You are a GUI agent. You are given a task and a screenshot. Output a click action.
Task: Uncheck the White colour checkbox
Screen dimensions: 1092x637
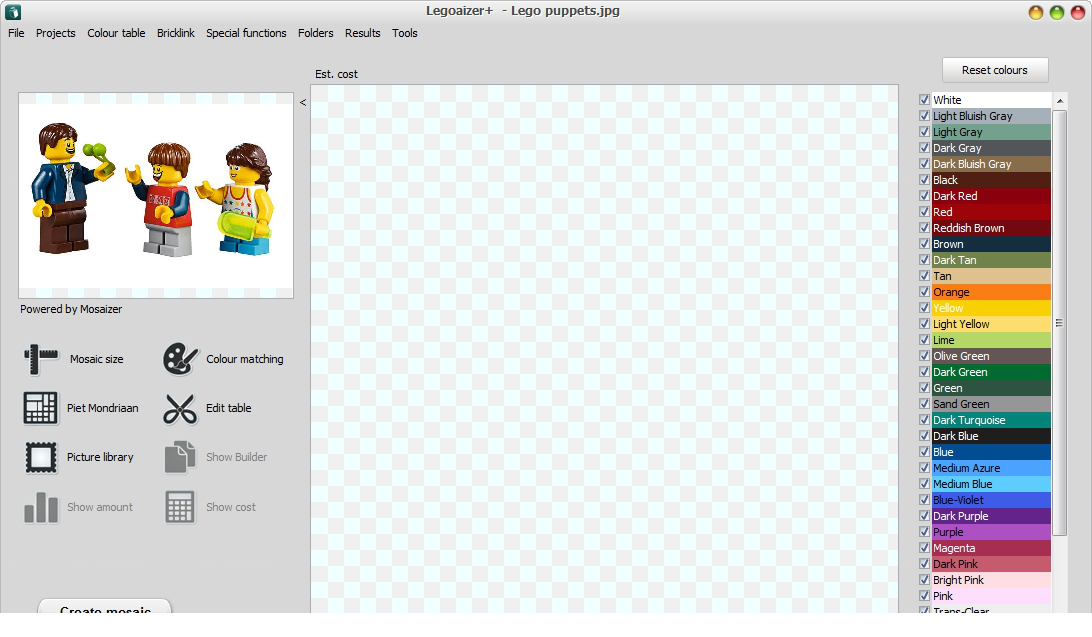coord(924,100)
